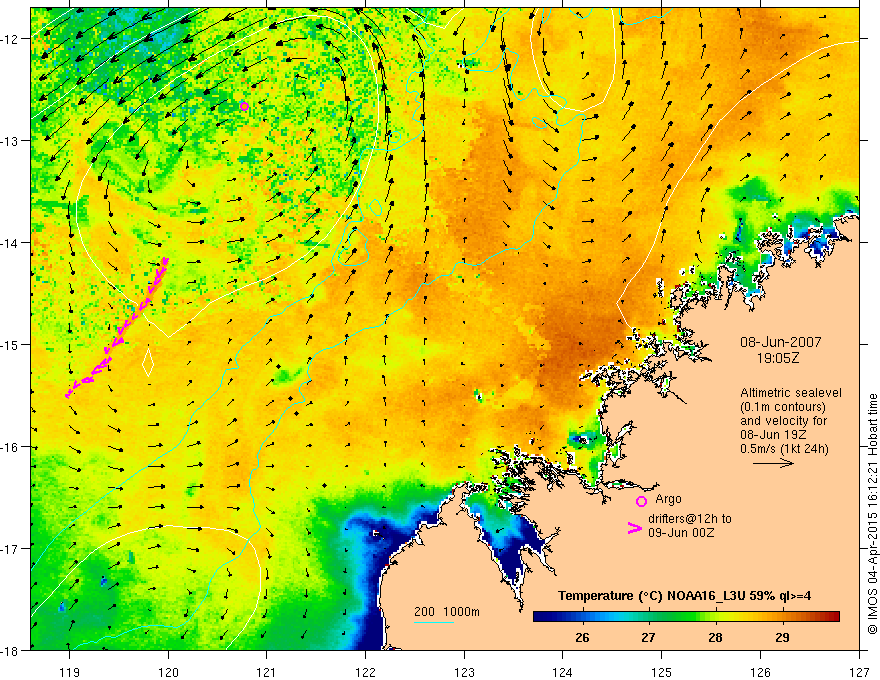Click the longitude 124 axis label

(563, 672)
